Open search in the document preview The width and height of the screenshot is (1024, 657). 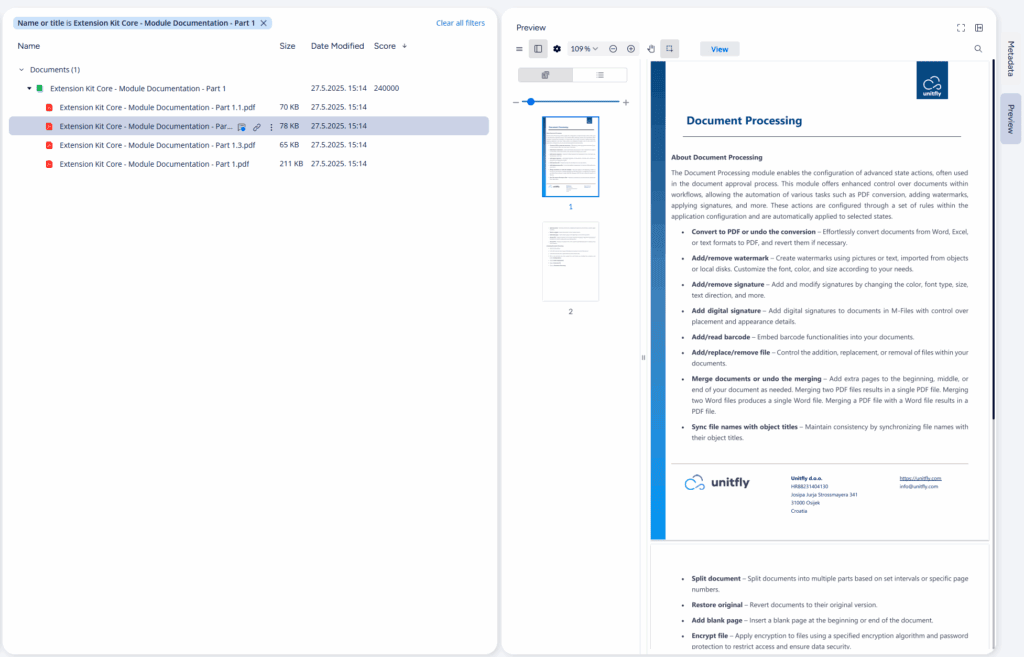coord(978,48)
